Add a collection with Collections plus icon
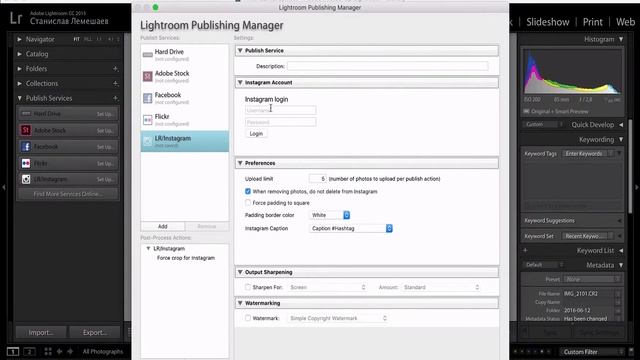This screenshot has height=360, width=640. (x=116, y=83)
